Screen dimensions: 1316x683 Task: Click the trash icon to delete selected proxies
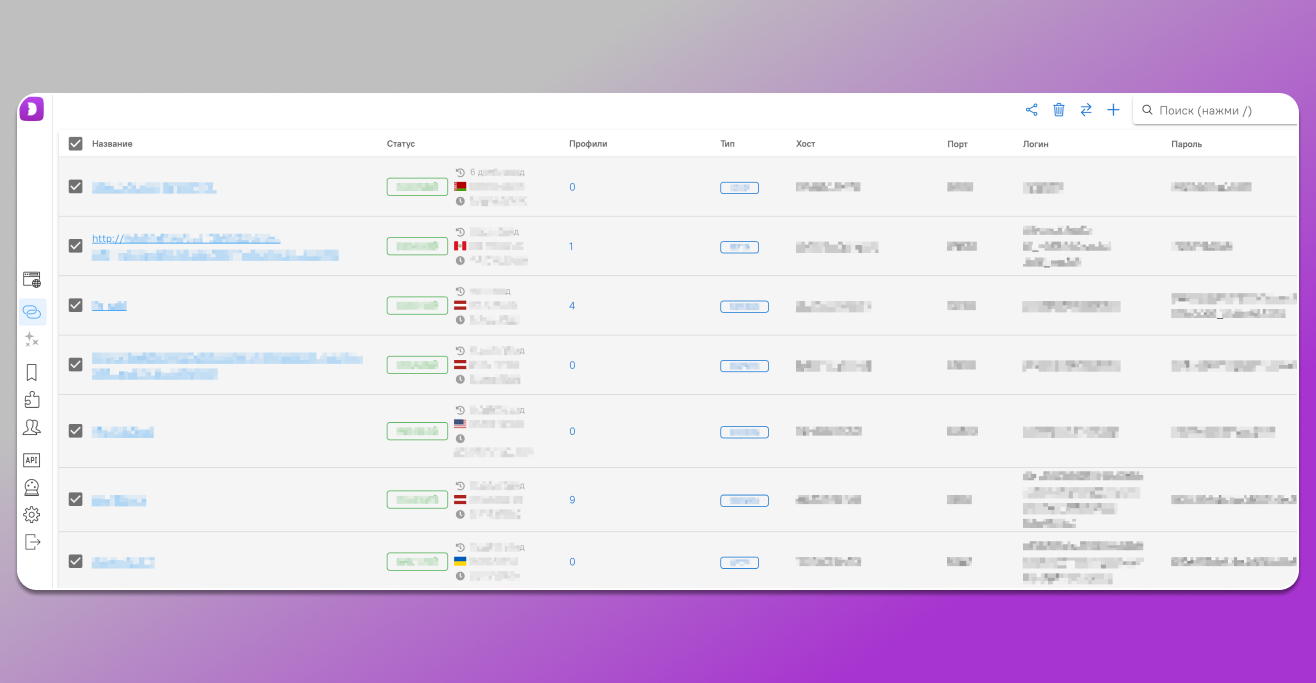[x=1059, y=110]
